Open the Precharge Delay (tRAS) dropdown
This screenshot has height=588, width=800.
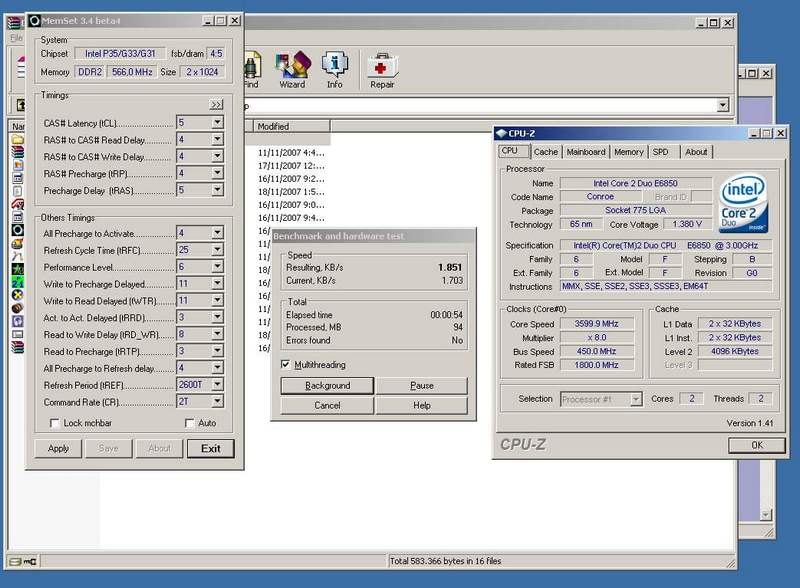217,190
